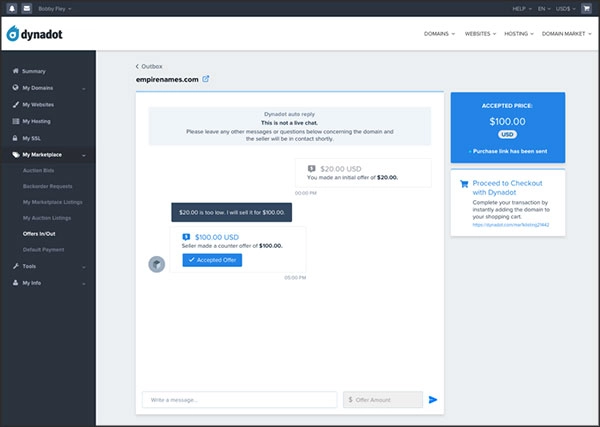Screen dimensions: 600x427
Task: Click the back arrow next to Outbox
Action: point(138,66)
